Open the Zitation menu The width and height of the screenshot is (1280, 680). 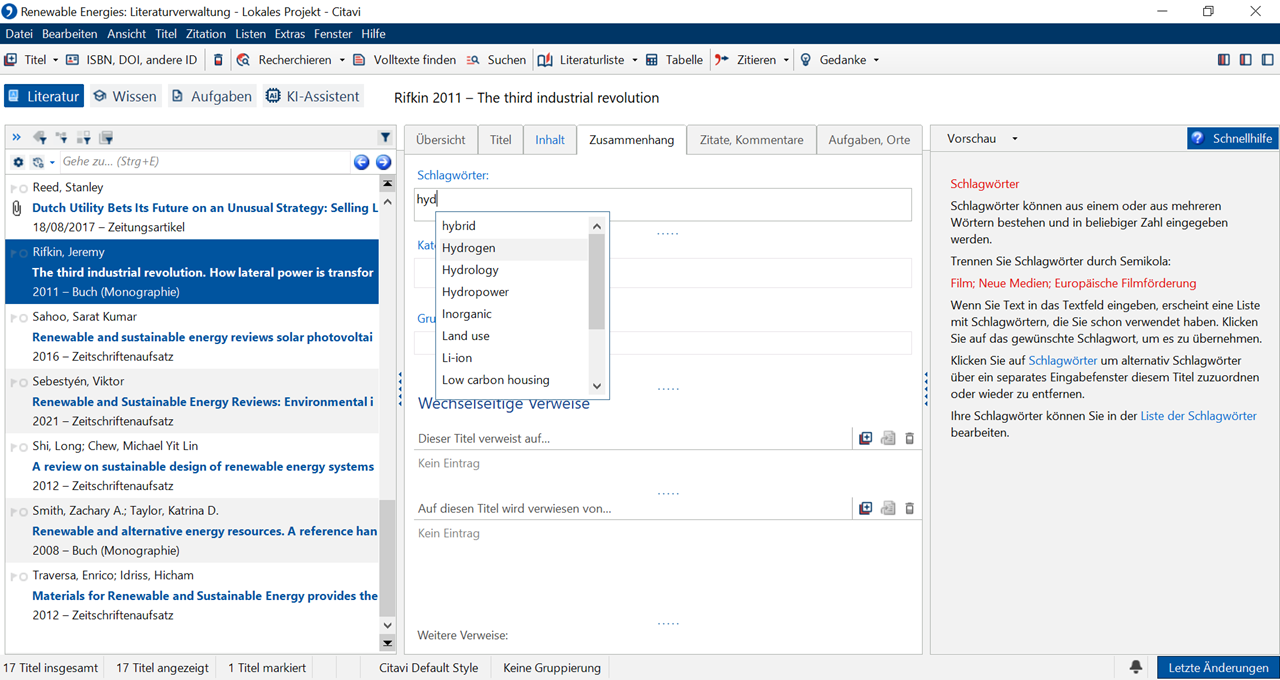(206, 34)
